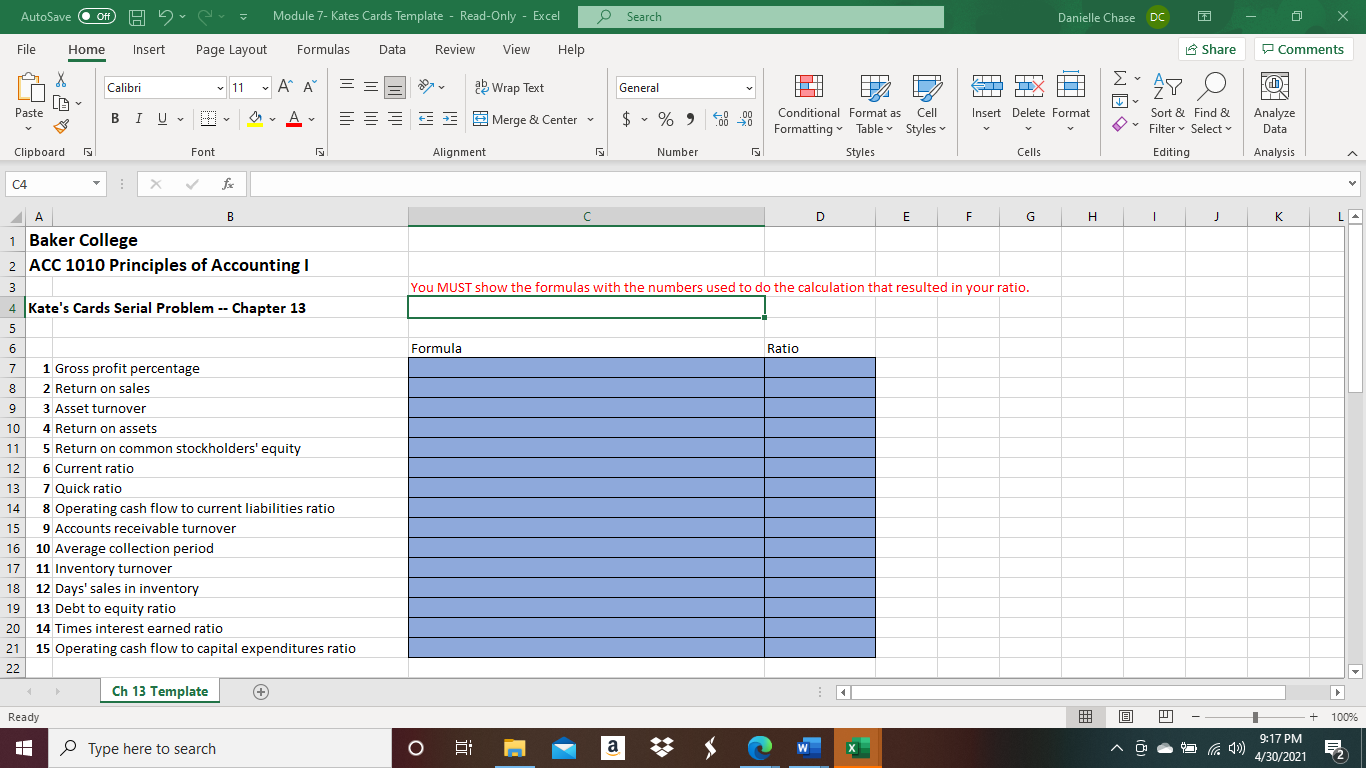The height and width of the screenshot is (768, 1366).
Task: Open Word from the Windows taskbar
Action: click(x=808, y=748)
